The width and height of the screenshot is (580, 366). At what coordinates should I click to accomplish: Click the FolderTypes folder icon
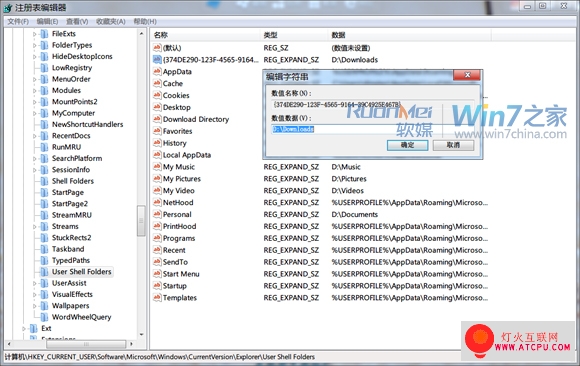[44, 45]
